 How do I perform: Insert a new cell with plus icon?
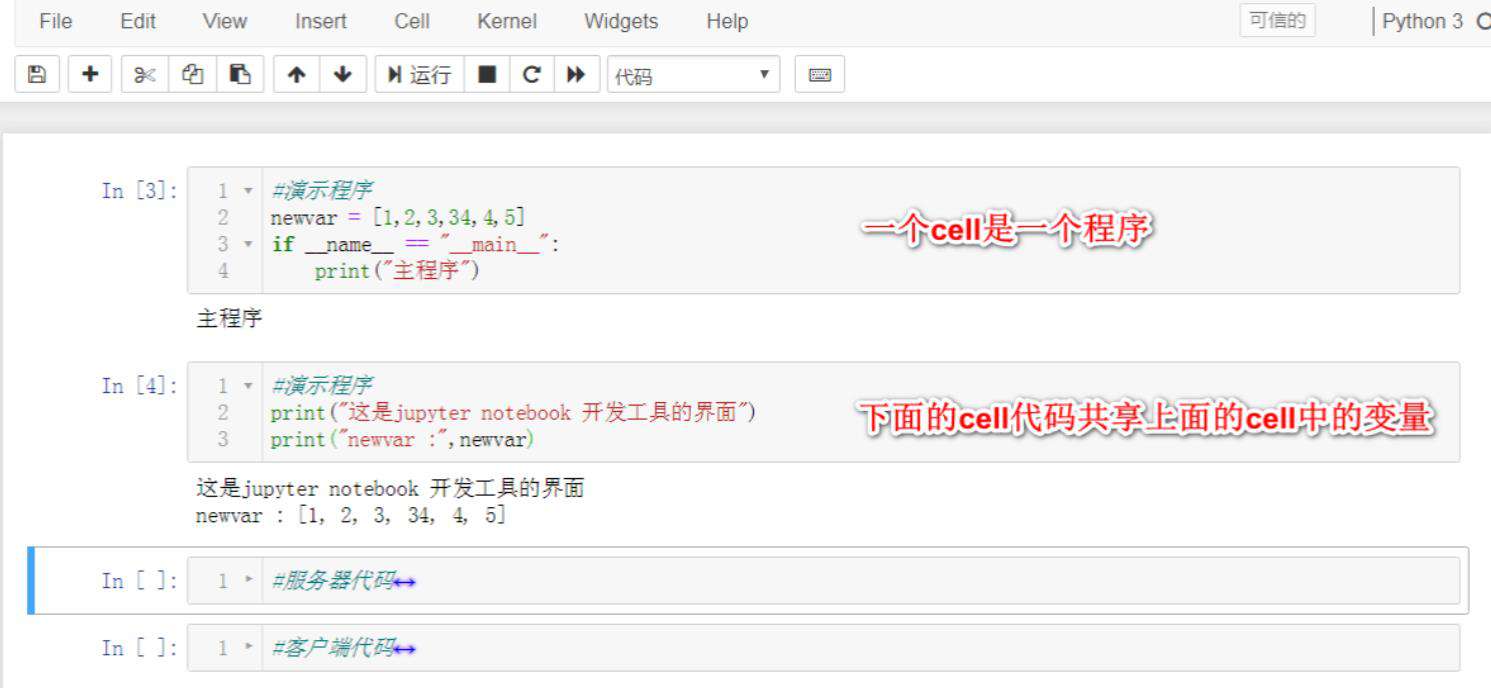tap(90, 75)
